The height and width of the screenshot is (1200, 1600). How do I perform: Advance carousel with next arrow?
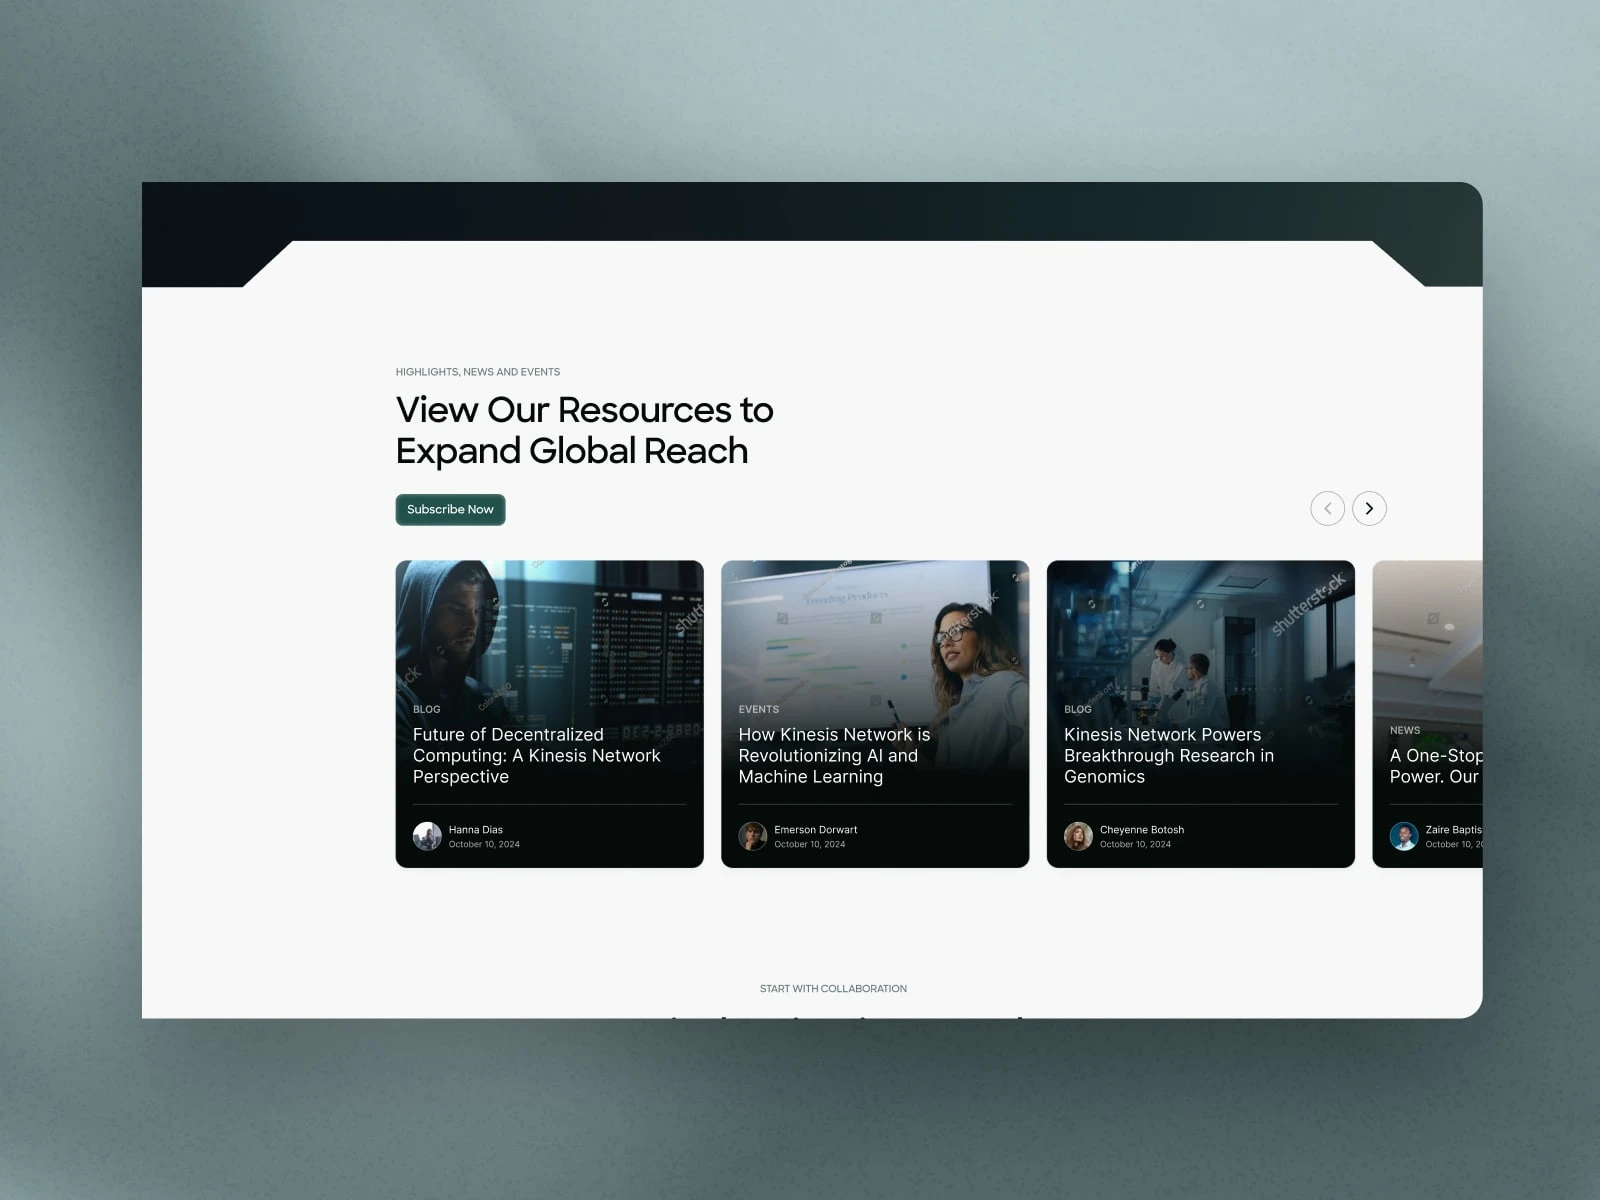(1369, 508)
